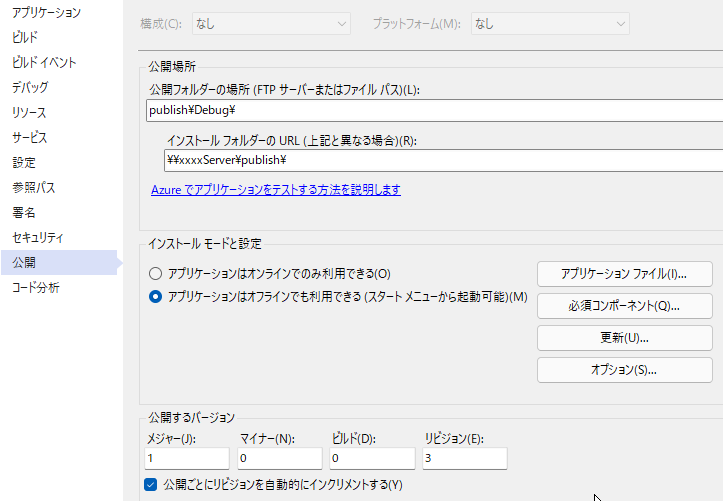This screenshot has height=501, width=723.
Task: Click the publish folder location field
Action: point(434,111)
